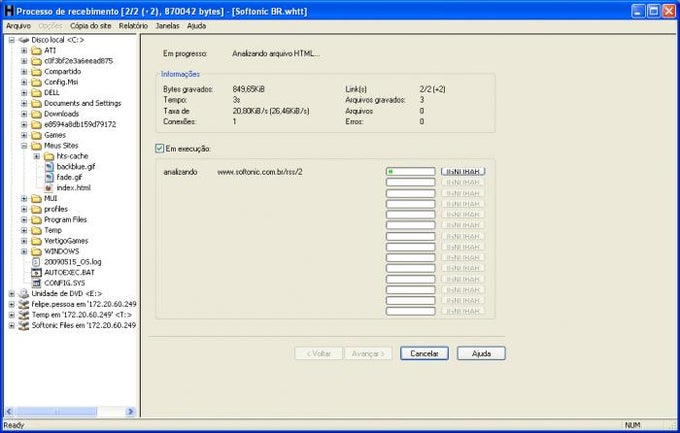Click the Cancelar button

pos(424,353)
